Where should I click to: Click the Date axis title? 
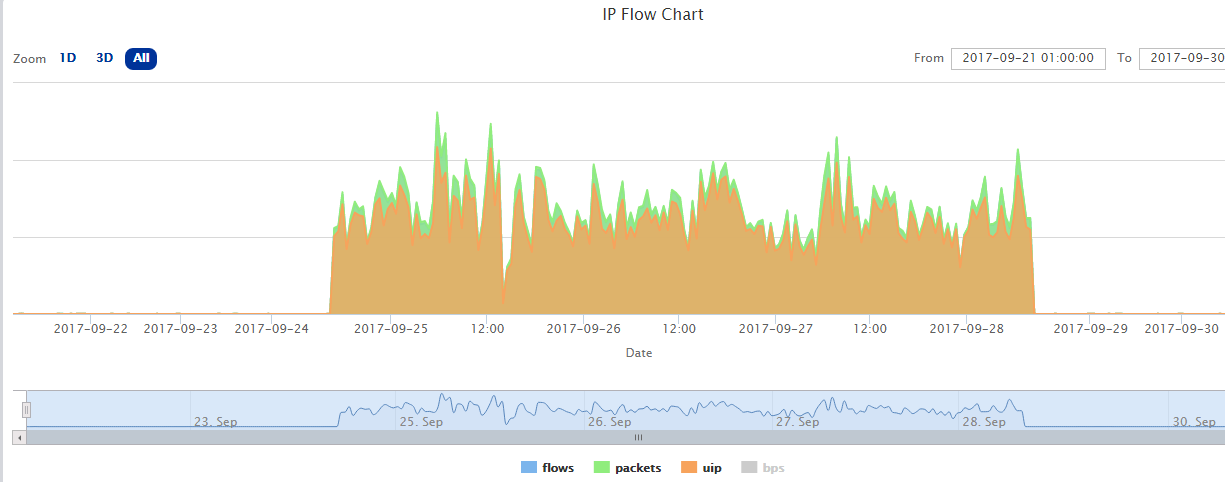639,353
